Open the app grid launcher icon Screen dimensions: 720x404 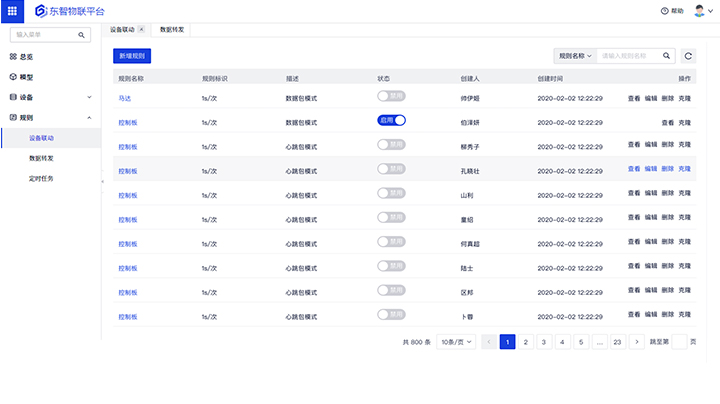[x=12, y=10]
